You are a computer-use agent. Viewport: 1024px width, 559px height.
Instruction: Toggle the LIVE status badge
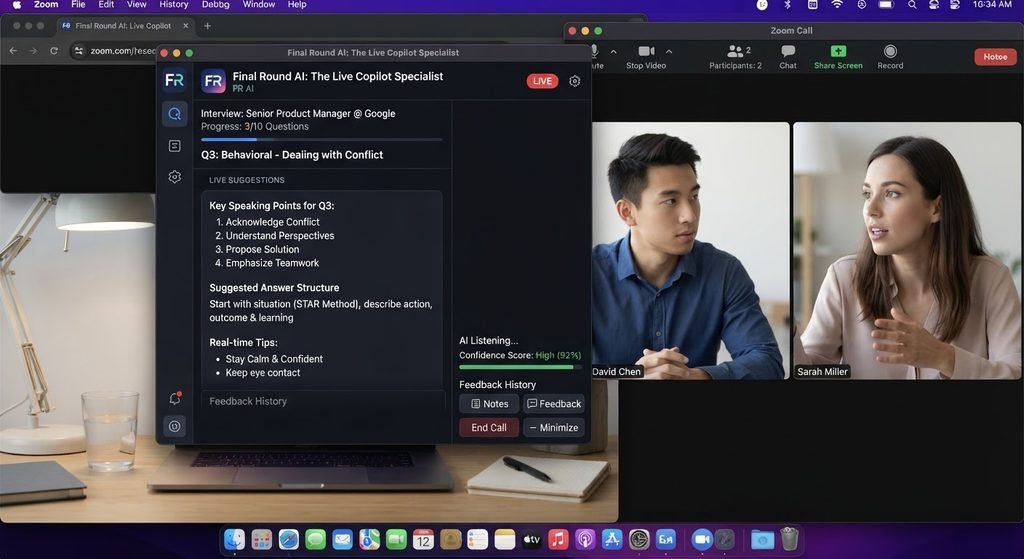[542, 81]
